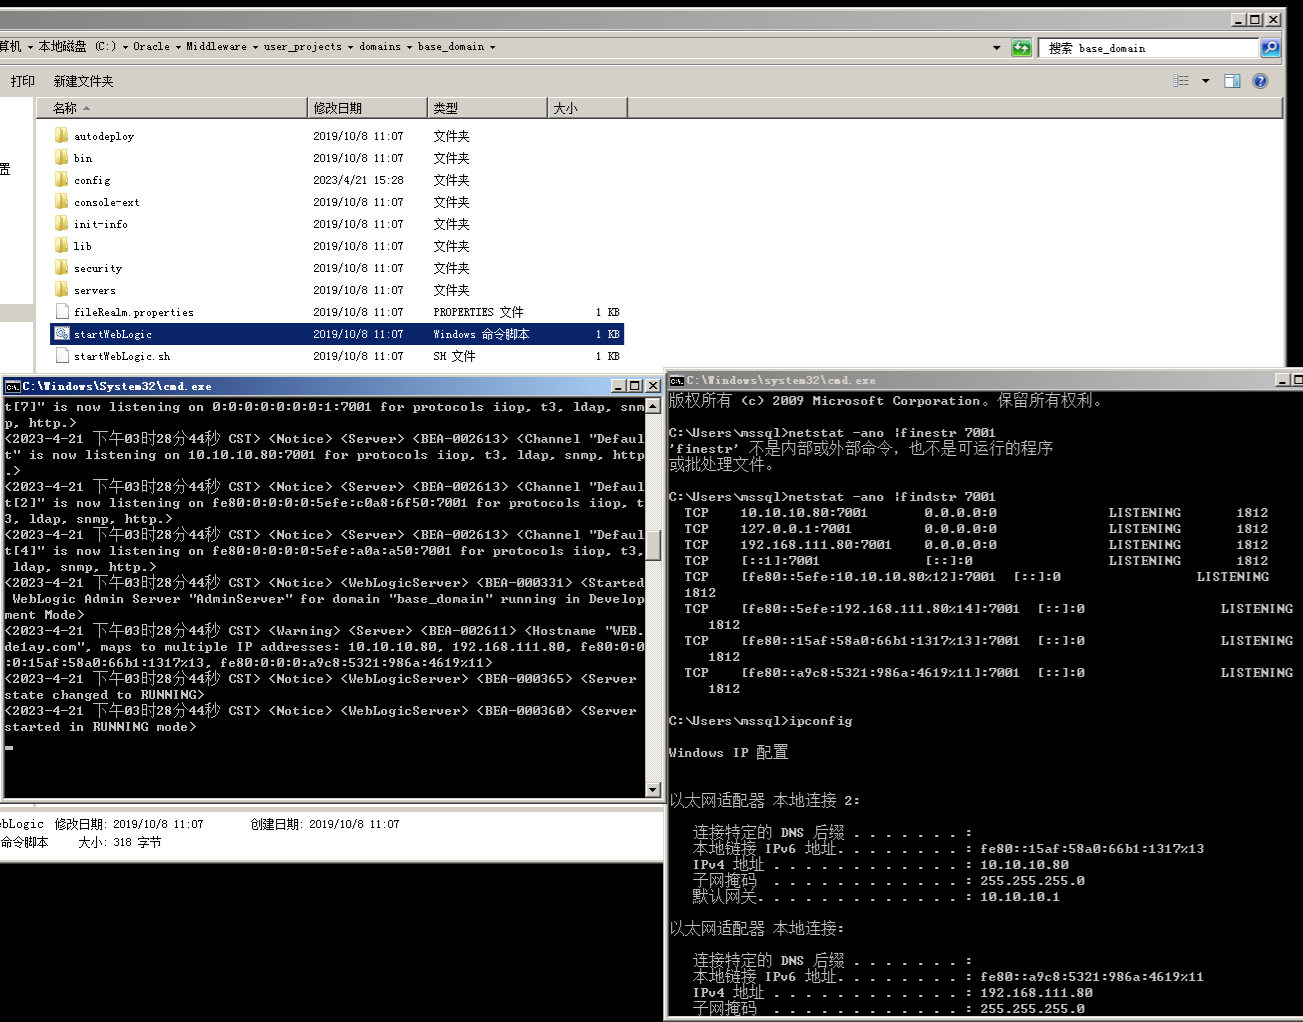Image resolution: width=1303 pixels, height=1022 pixels.
Task: Click the 127.0.0.1:7001 netstat entry
Action: tap(796, 528)
